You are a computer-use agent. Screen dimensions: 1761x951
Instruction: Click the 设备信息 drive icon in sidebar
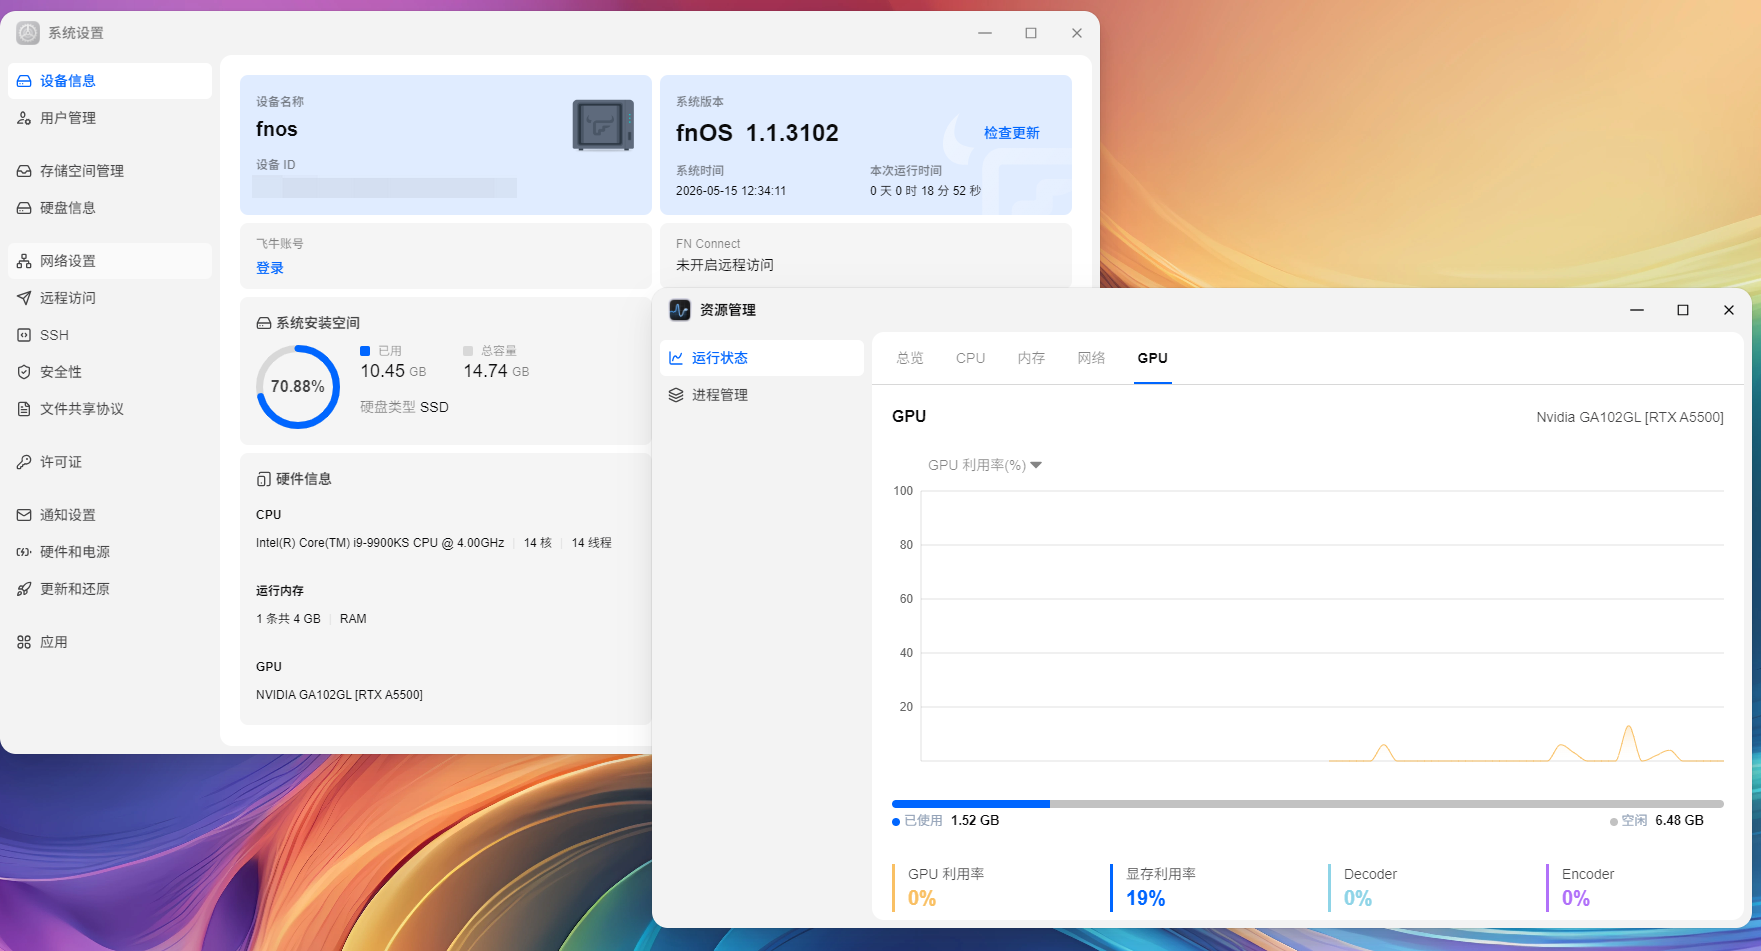click(x=24, y=81)
